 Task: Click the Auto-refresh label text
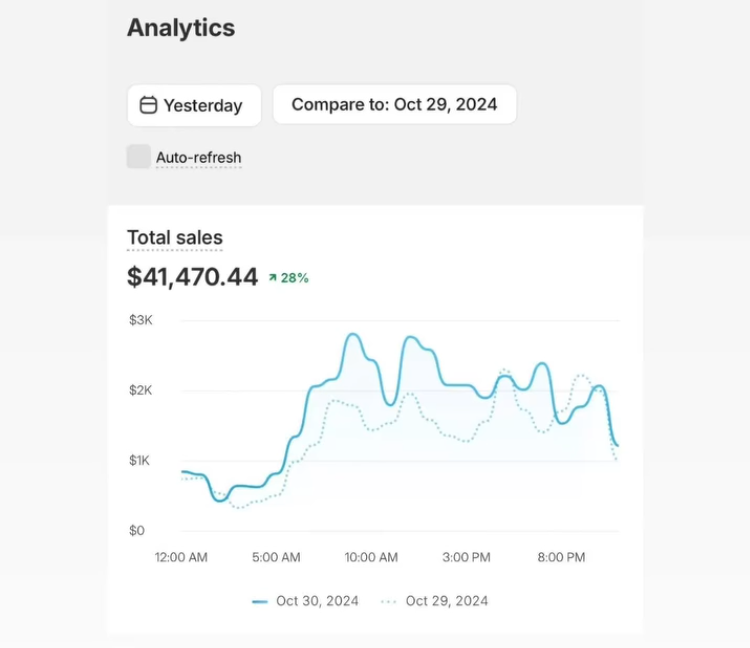[198, 158]
